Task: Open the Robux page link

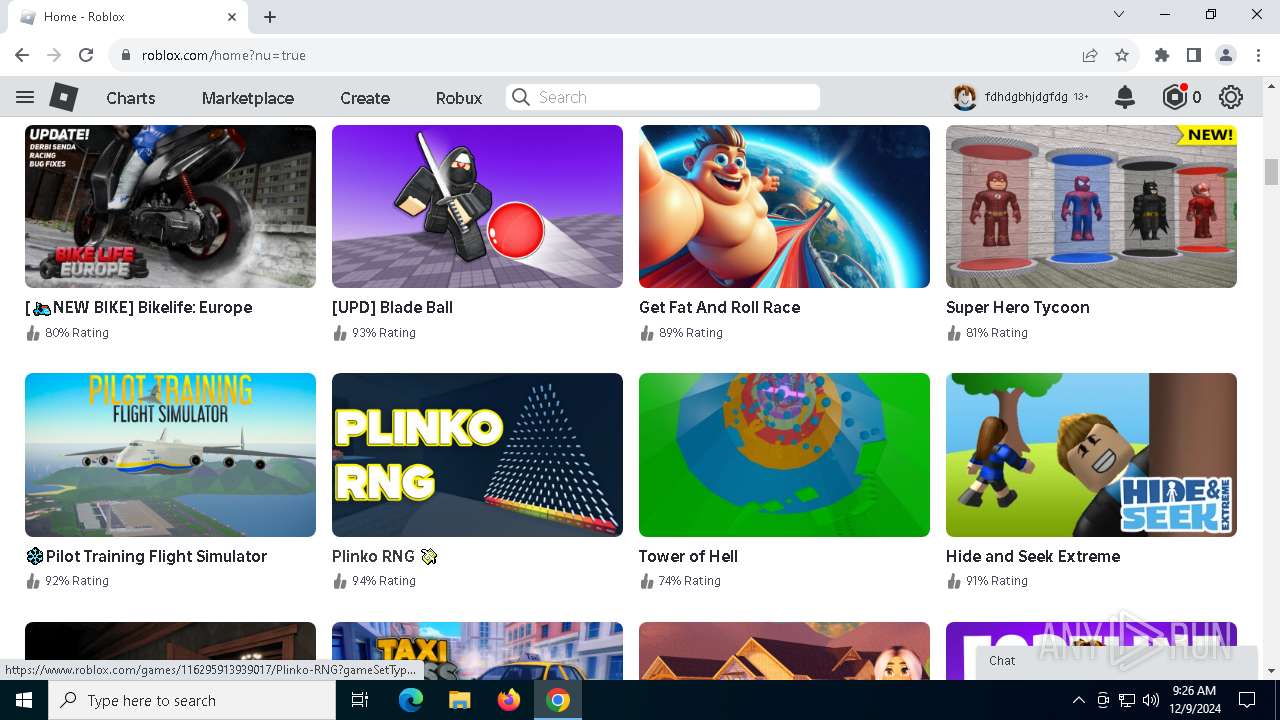Action: [459, 98]
